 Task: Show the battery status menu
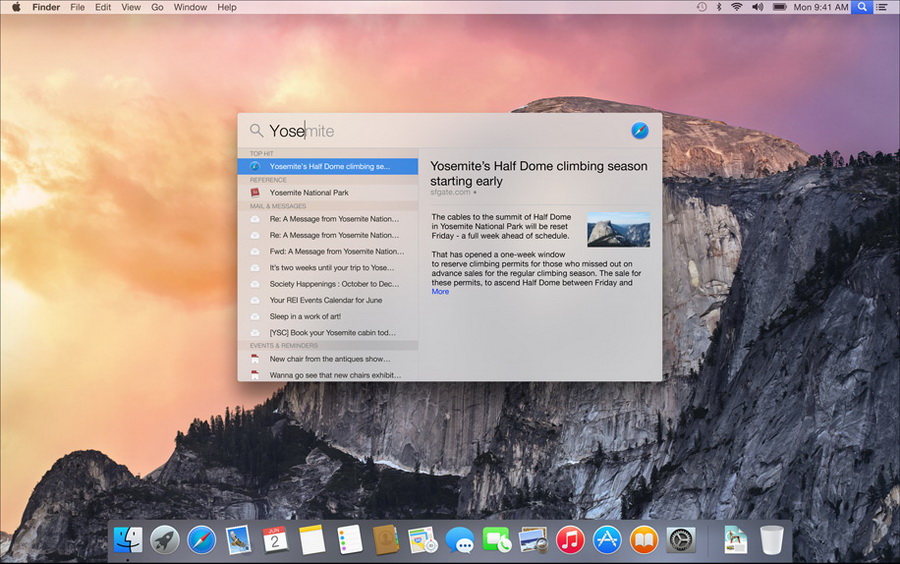[x=779, y=7]
